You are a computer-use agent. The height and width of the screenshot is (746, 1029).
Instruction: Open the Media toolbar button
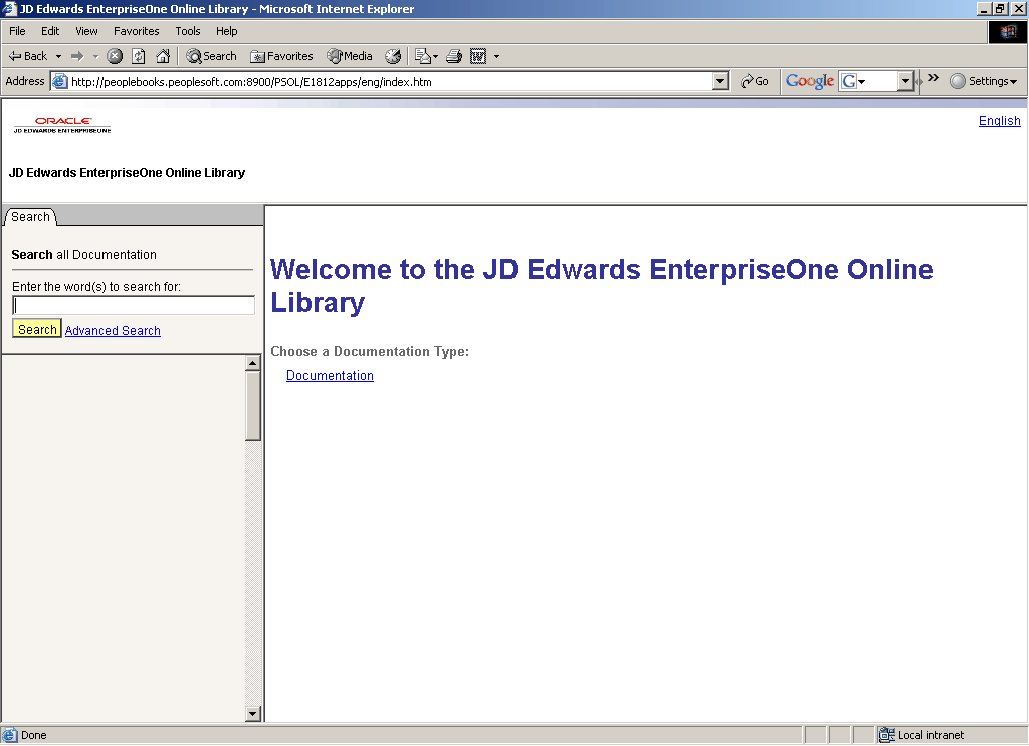point(350,56)
